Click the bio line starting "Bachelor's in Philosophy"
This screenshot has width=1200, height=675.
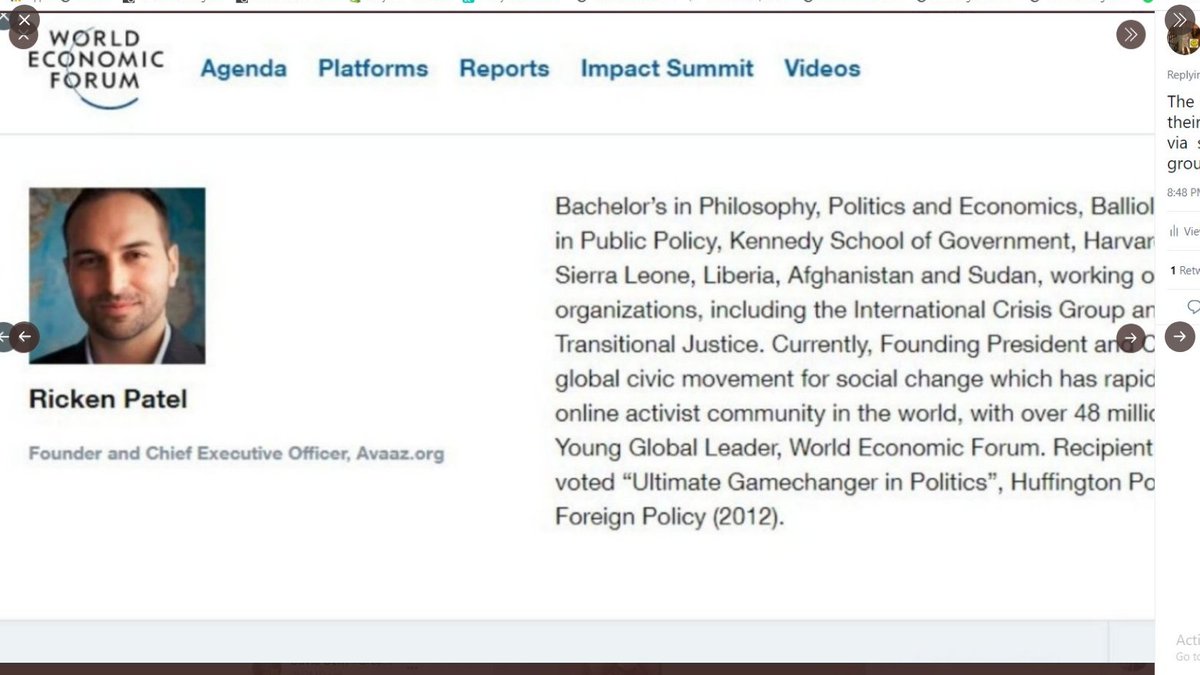[855, 207]
